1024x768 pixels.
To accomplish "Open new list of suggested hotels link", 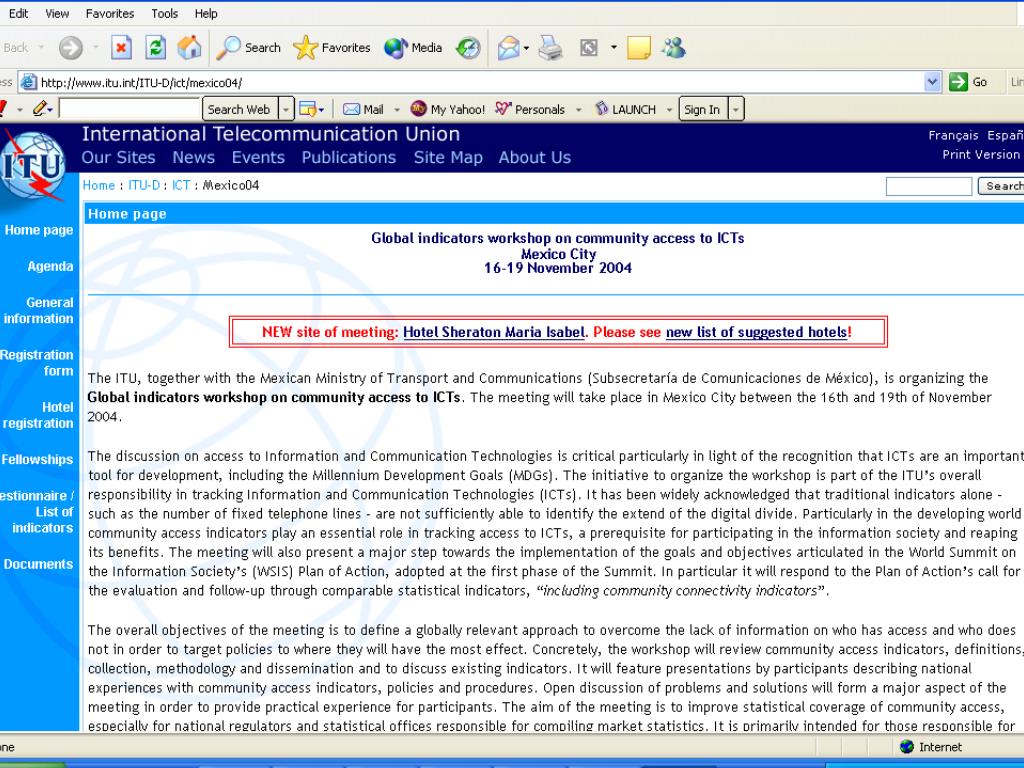I will [x=756, y=332].
